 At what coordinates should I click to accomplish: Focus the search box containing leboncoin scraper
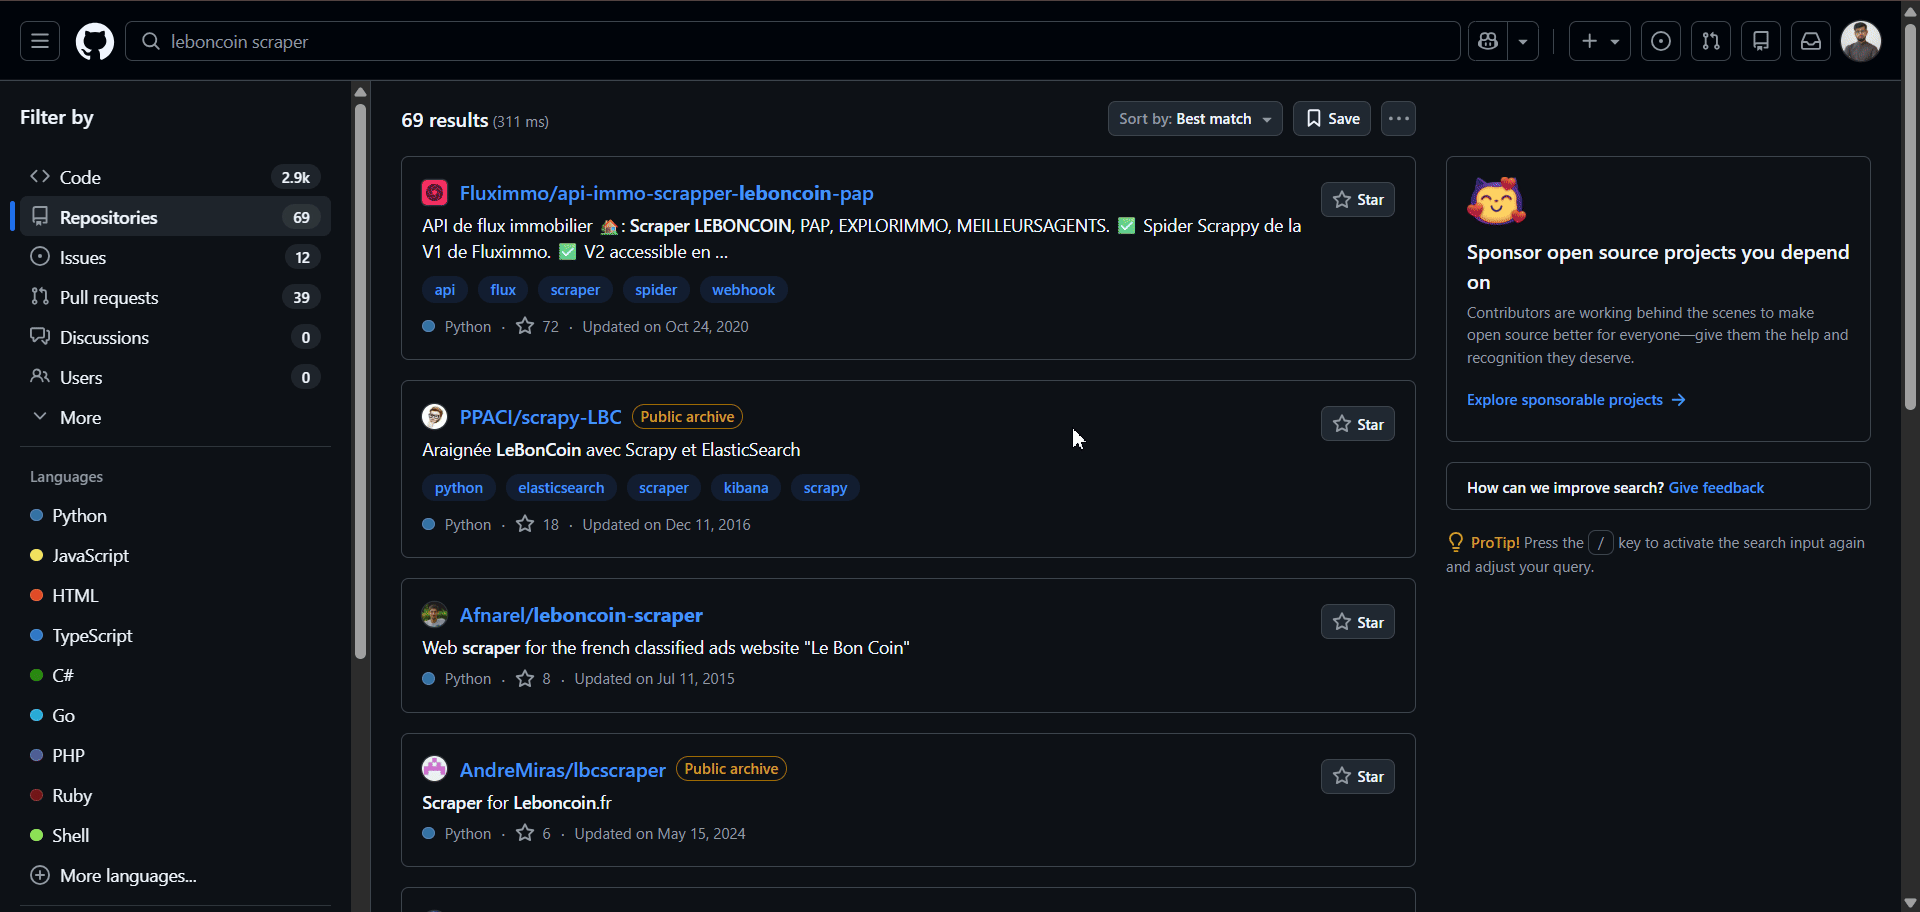click(x=793, y=41)
